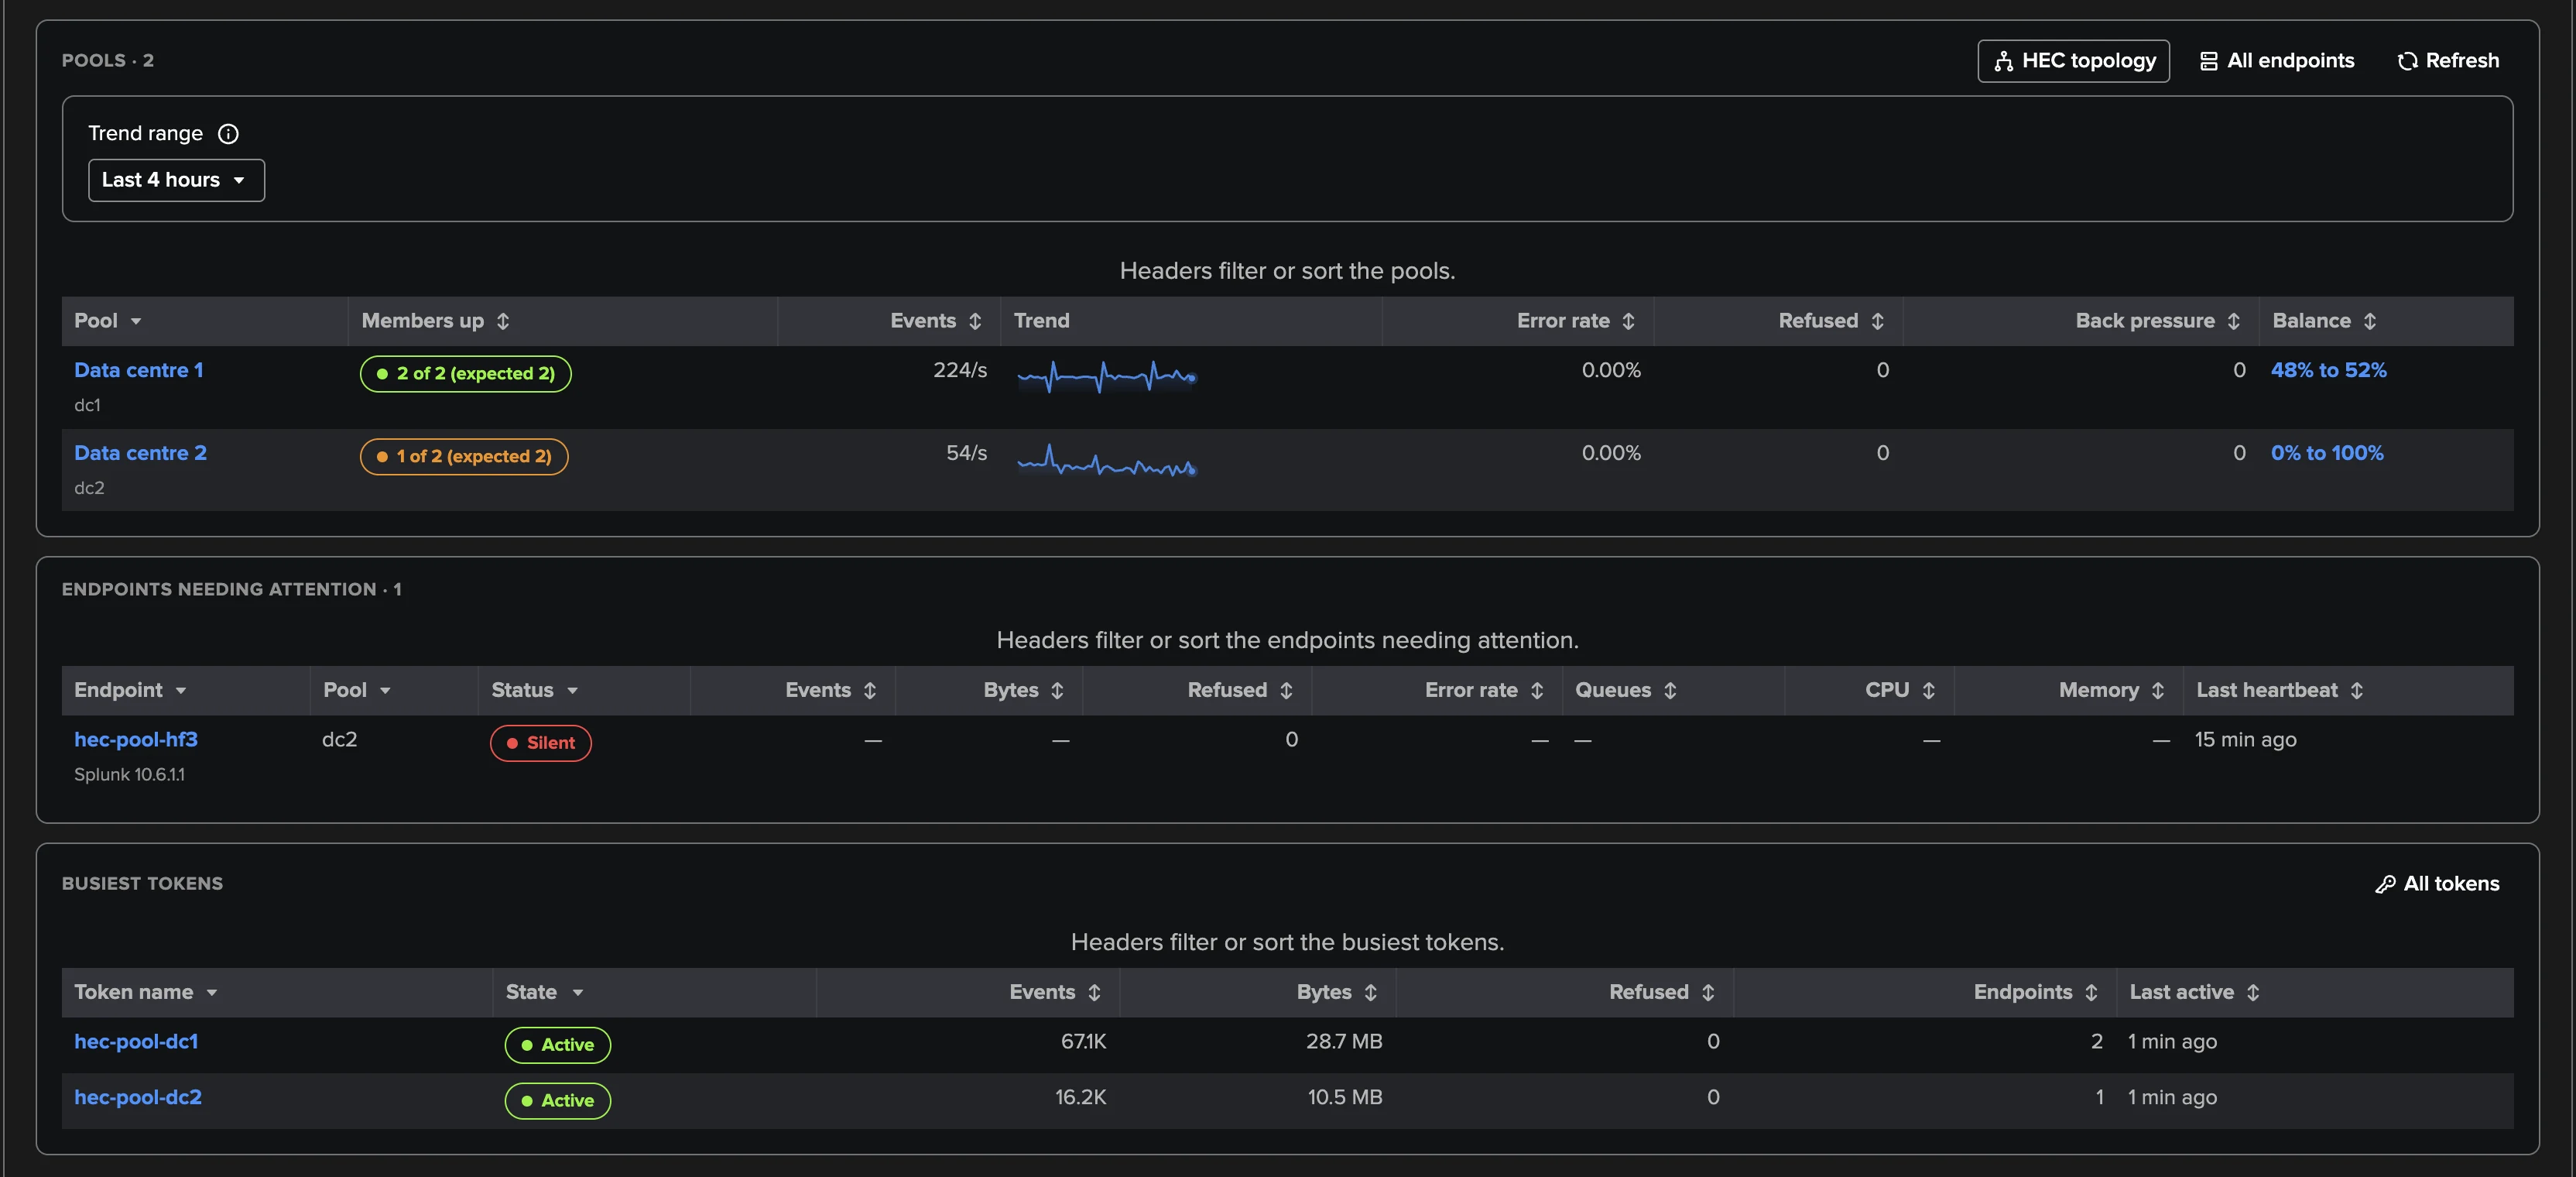Filter attention endpoints by Pool header
This screenshot has width=2576, height=1177.
pos(385,691)
